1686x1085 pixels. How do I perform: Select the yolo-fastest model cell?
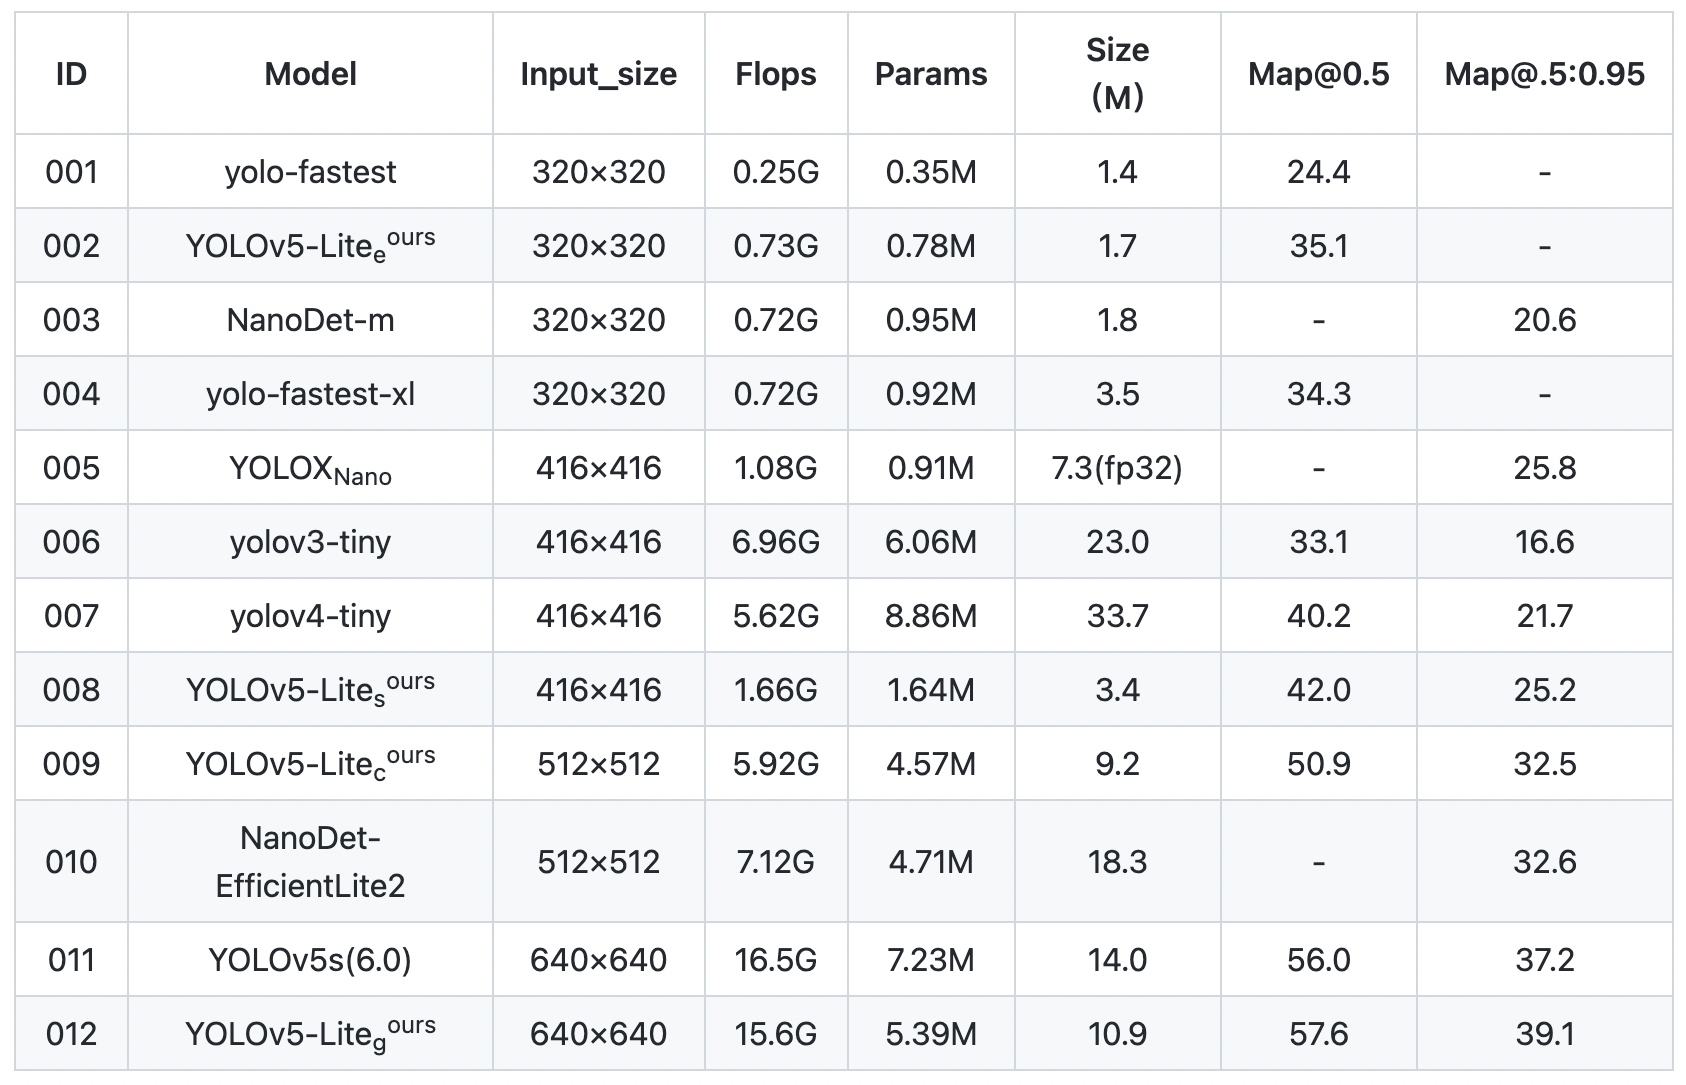click(310, 172)
